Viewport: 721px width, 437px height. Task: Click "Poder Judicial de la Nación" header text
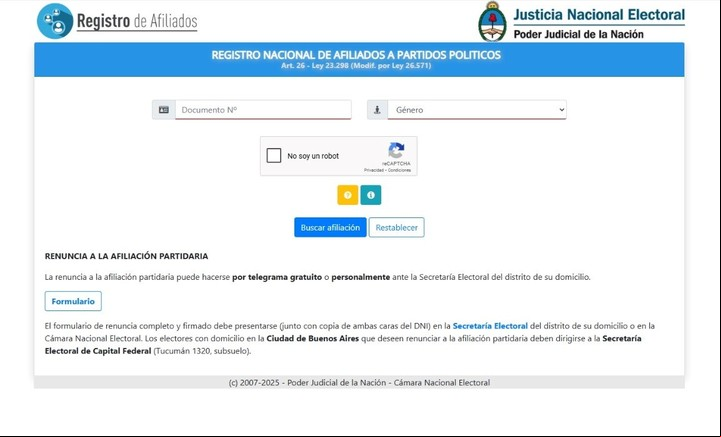click(578, 34)
